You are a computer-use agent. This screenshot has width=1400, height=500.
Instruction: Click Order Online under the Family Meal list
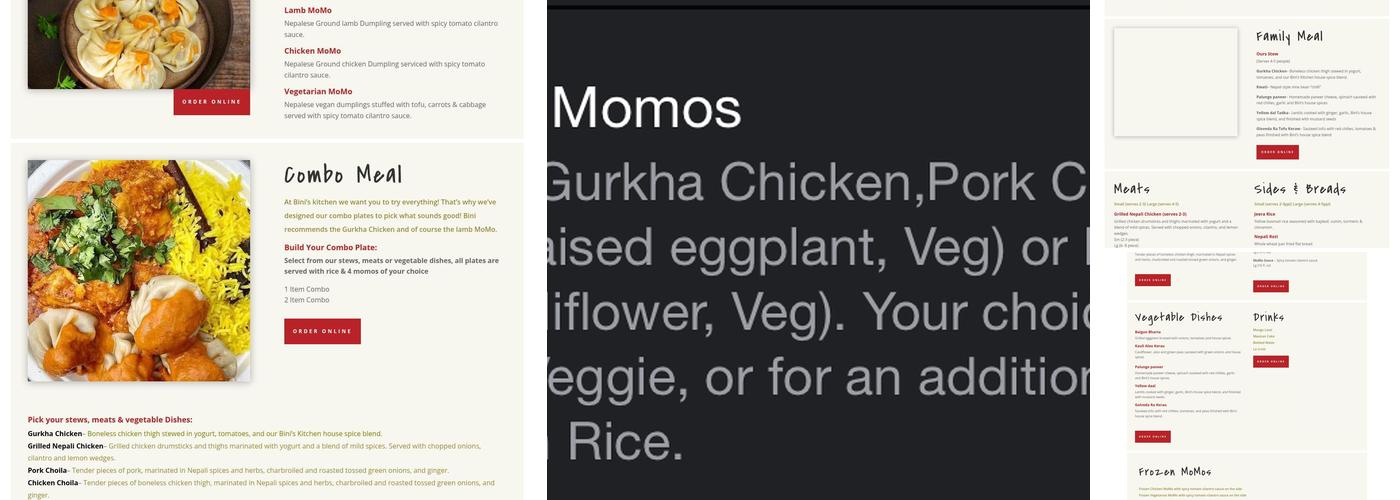(1277, 152)
